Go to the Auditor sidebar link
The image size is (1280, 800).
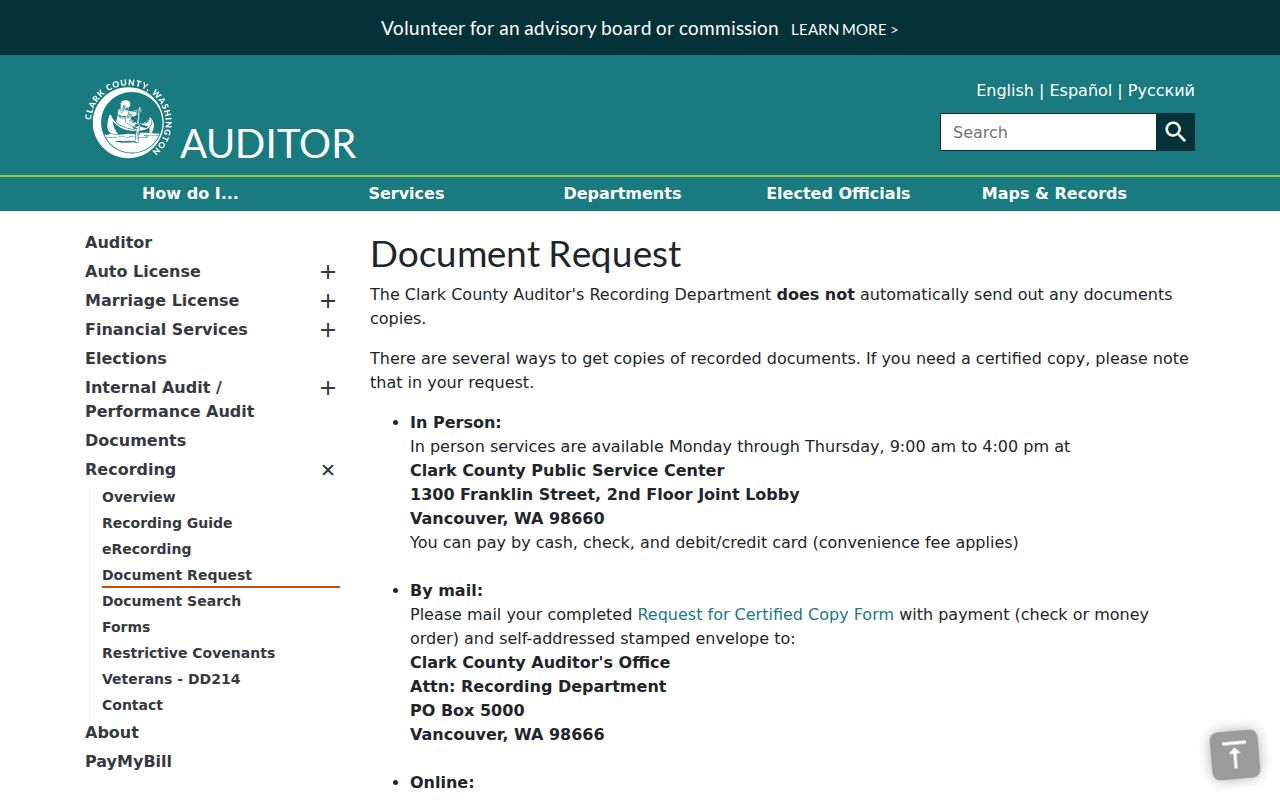tap(119, 242)
